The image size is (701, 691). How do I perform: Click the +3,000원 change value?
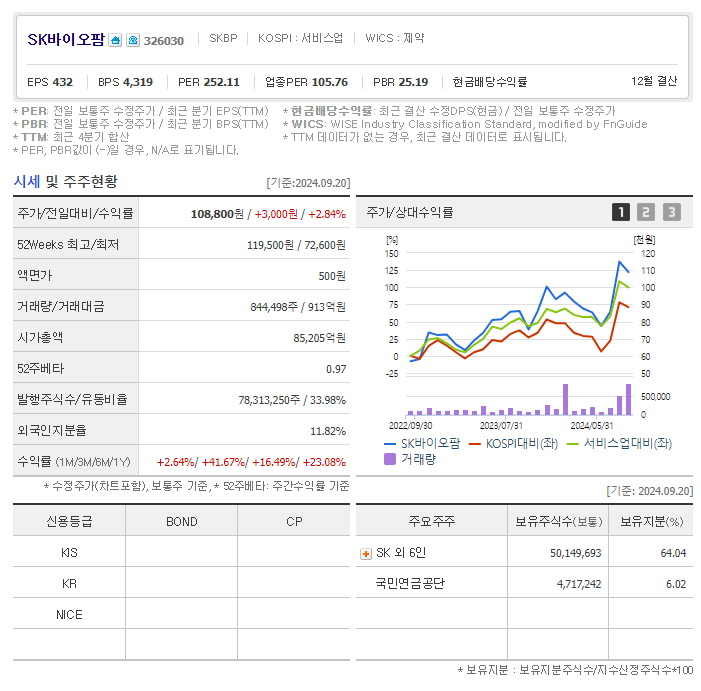(276, 214)
